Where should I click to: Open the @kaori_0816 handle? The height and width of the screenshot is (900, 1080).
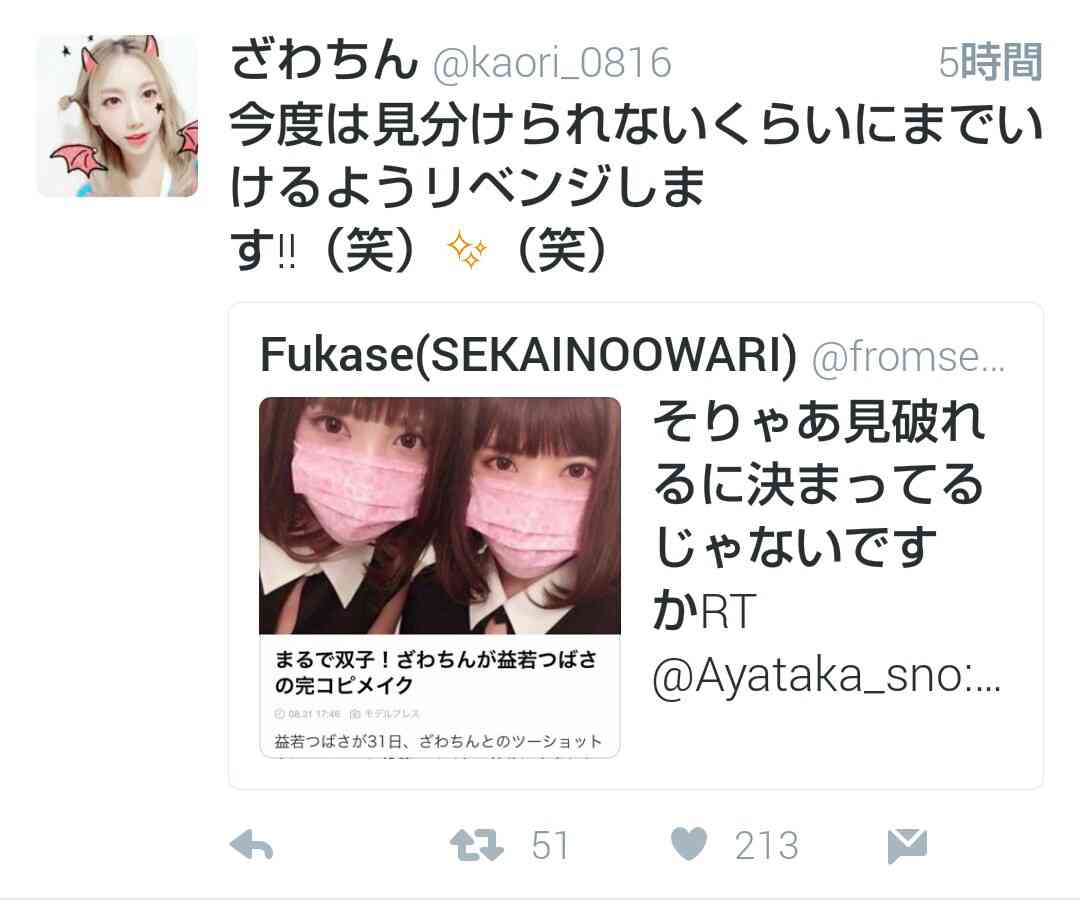[552, 63]
